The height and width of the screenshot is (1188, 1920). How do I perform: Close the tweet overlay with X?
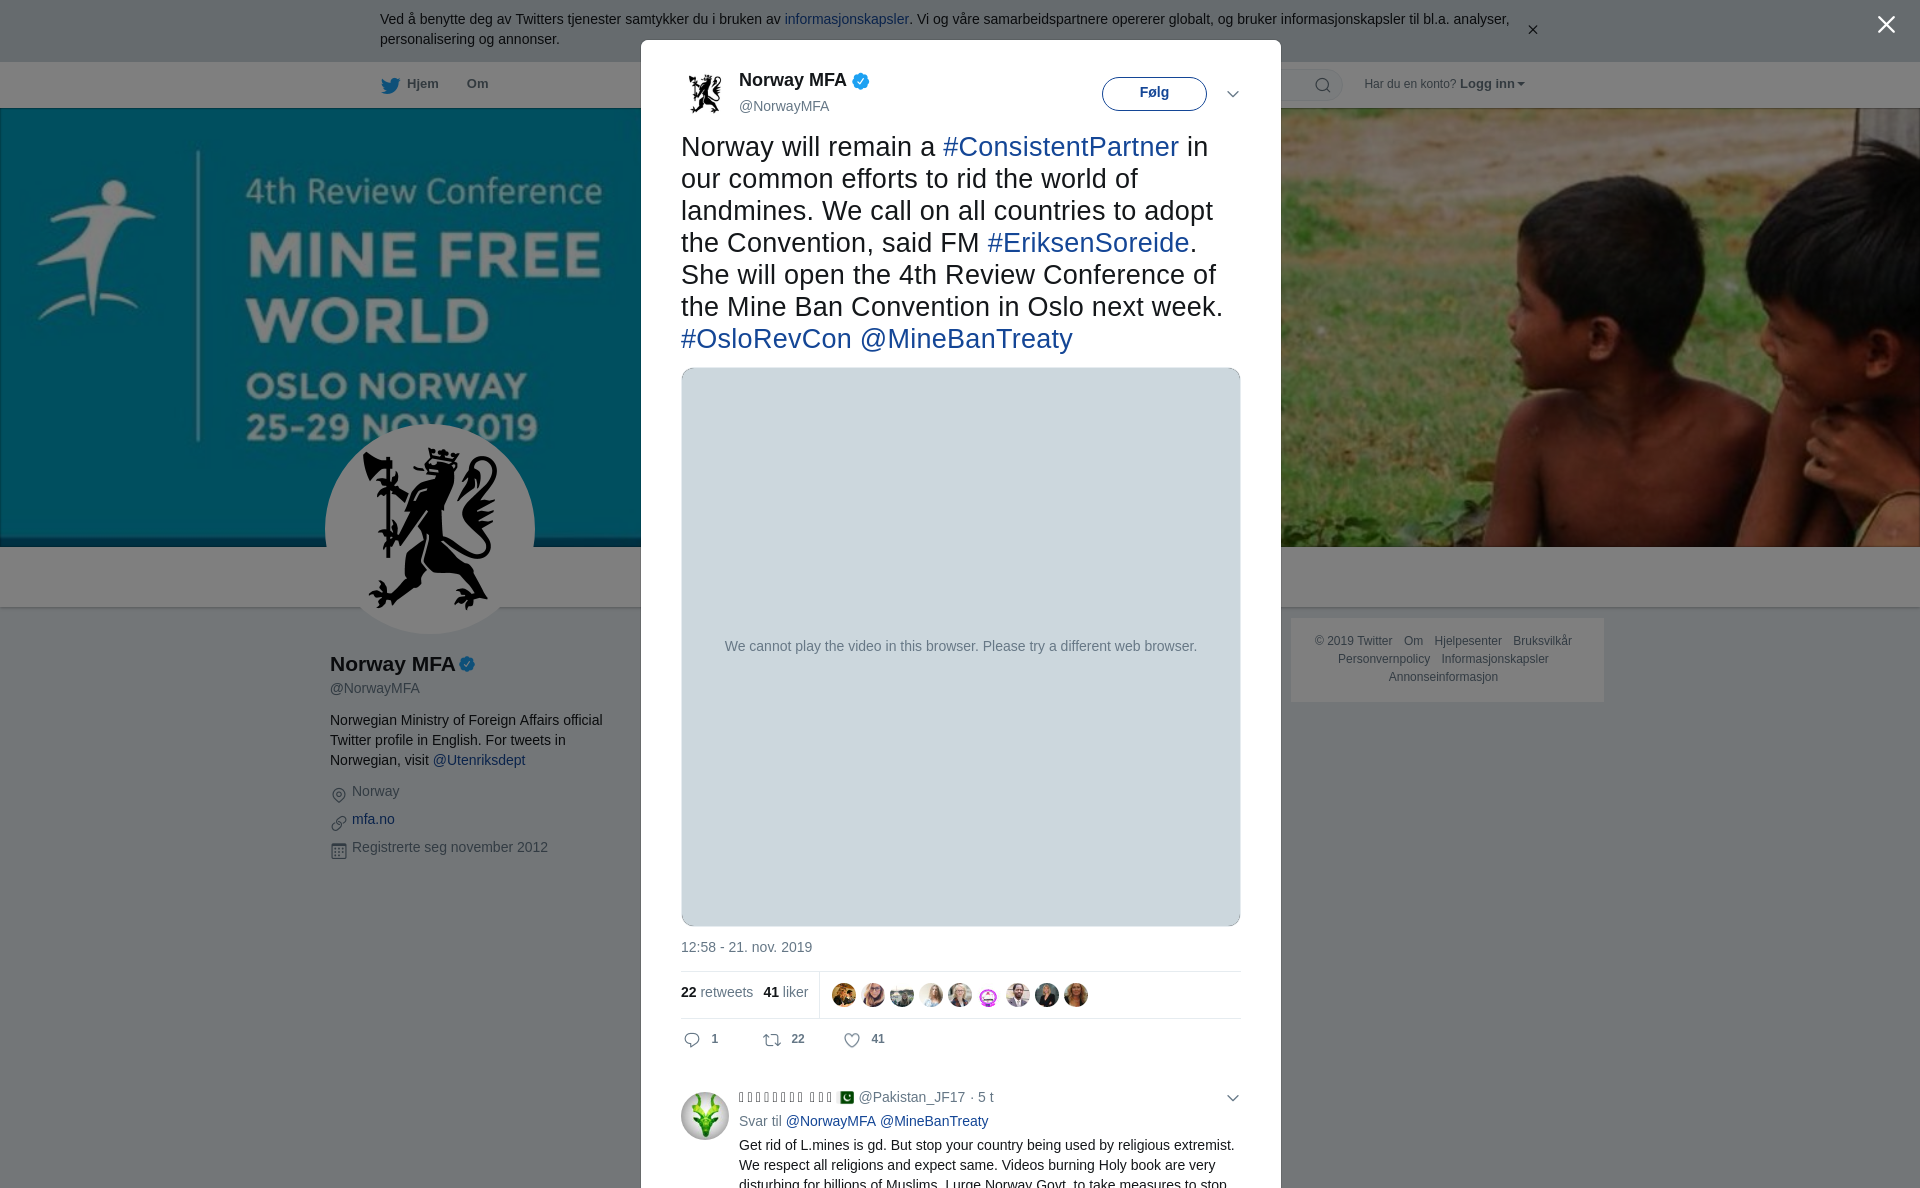(x=1886, y=25)
